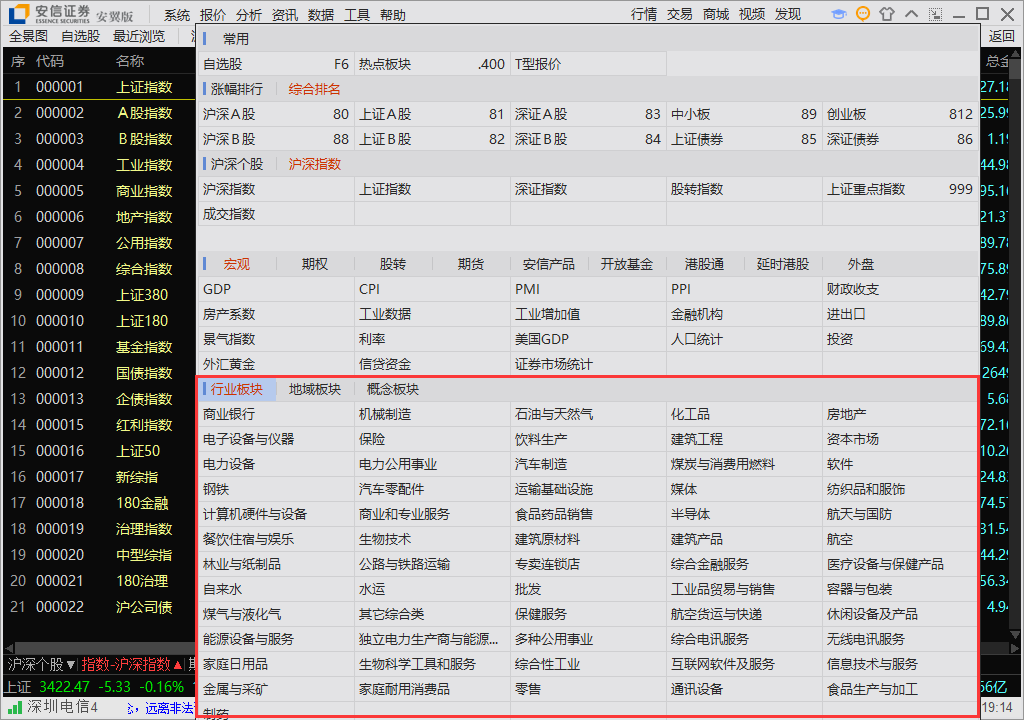
Task: Click the upward chevron collapse icon
Action: tap(911, 14)
